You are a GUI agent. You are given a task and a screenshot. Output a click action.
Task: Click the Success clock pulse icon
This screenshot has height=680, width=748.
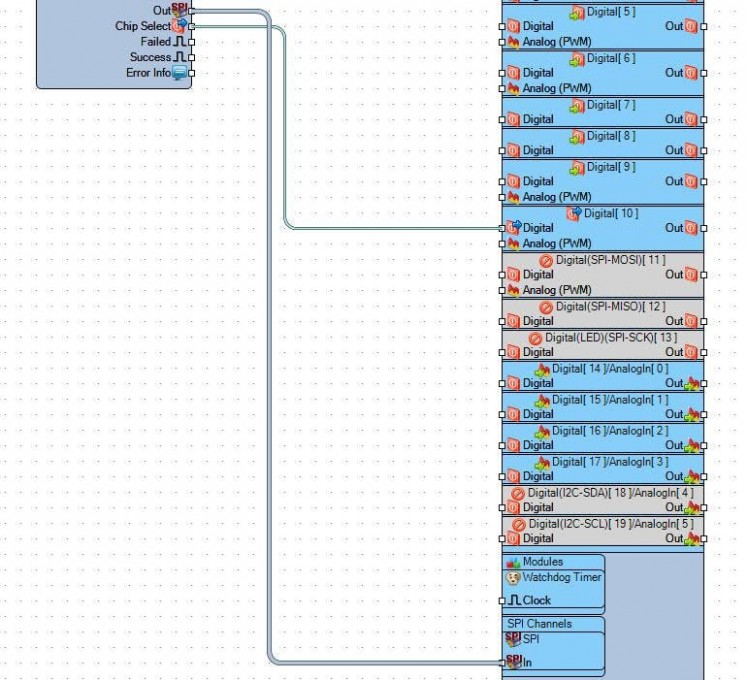click(x=179, y=57)
